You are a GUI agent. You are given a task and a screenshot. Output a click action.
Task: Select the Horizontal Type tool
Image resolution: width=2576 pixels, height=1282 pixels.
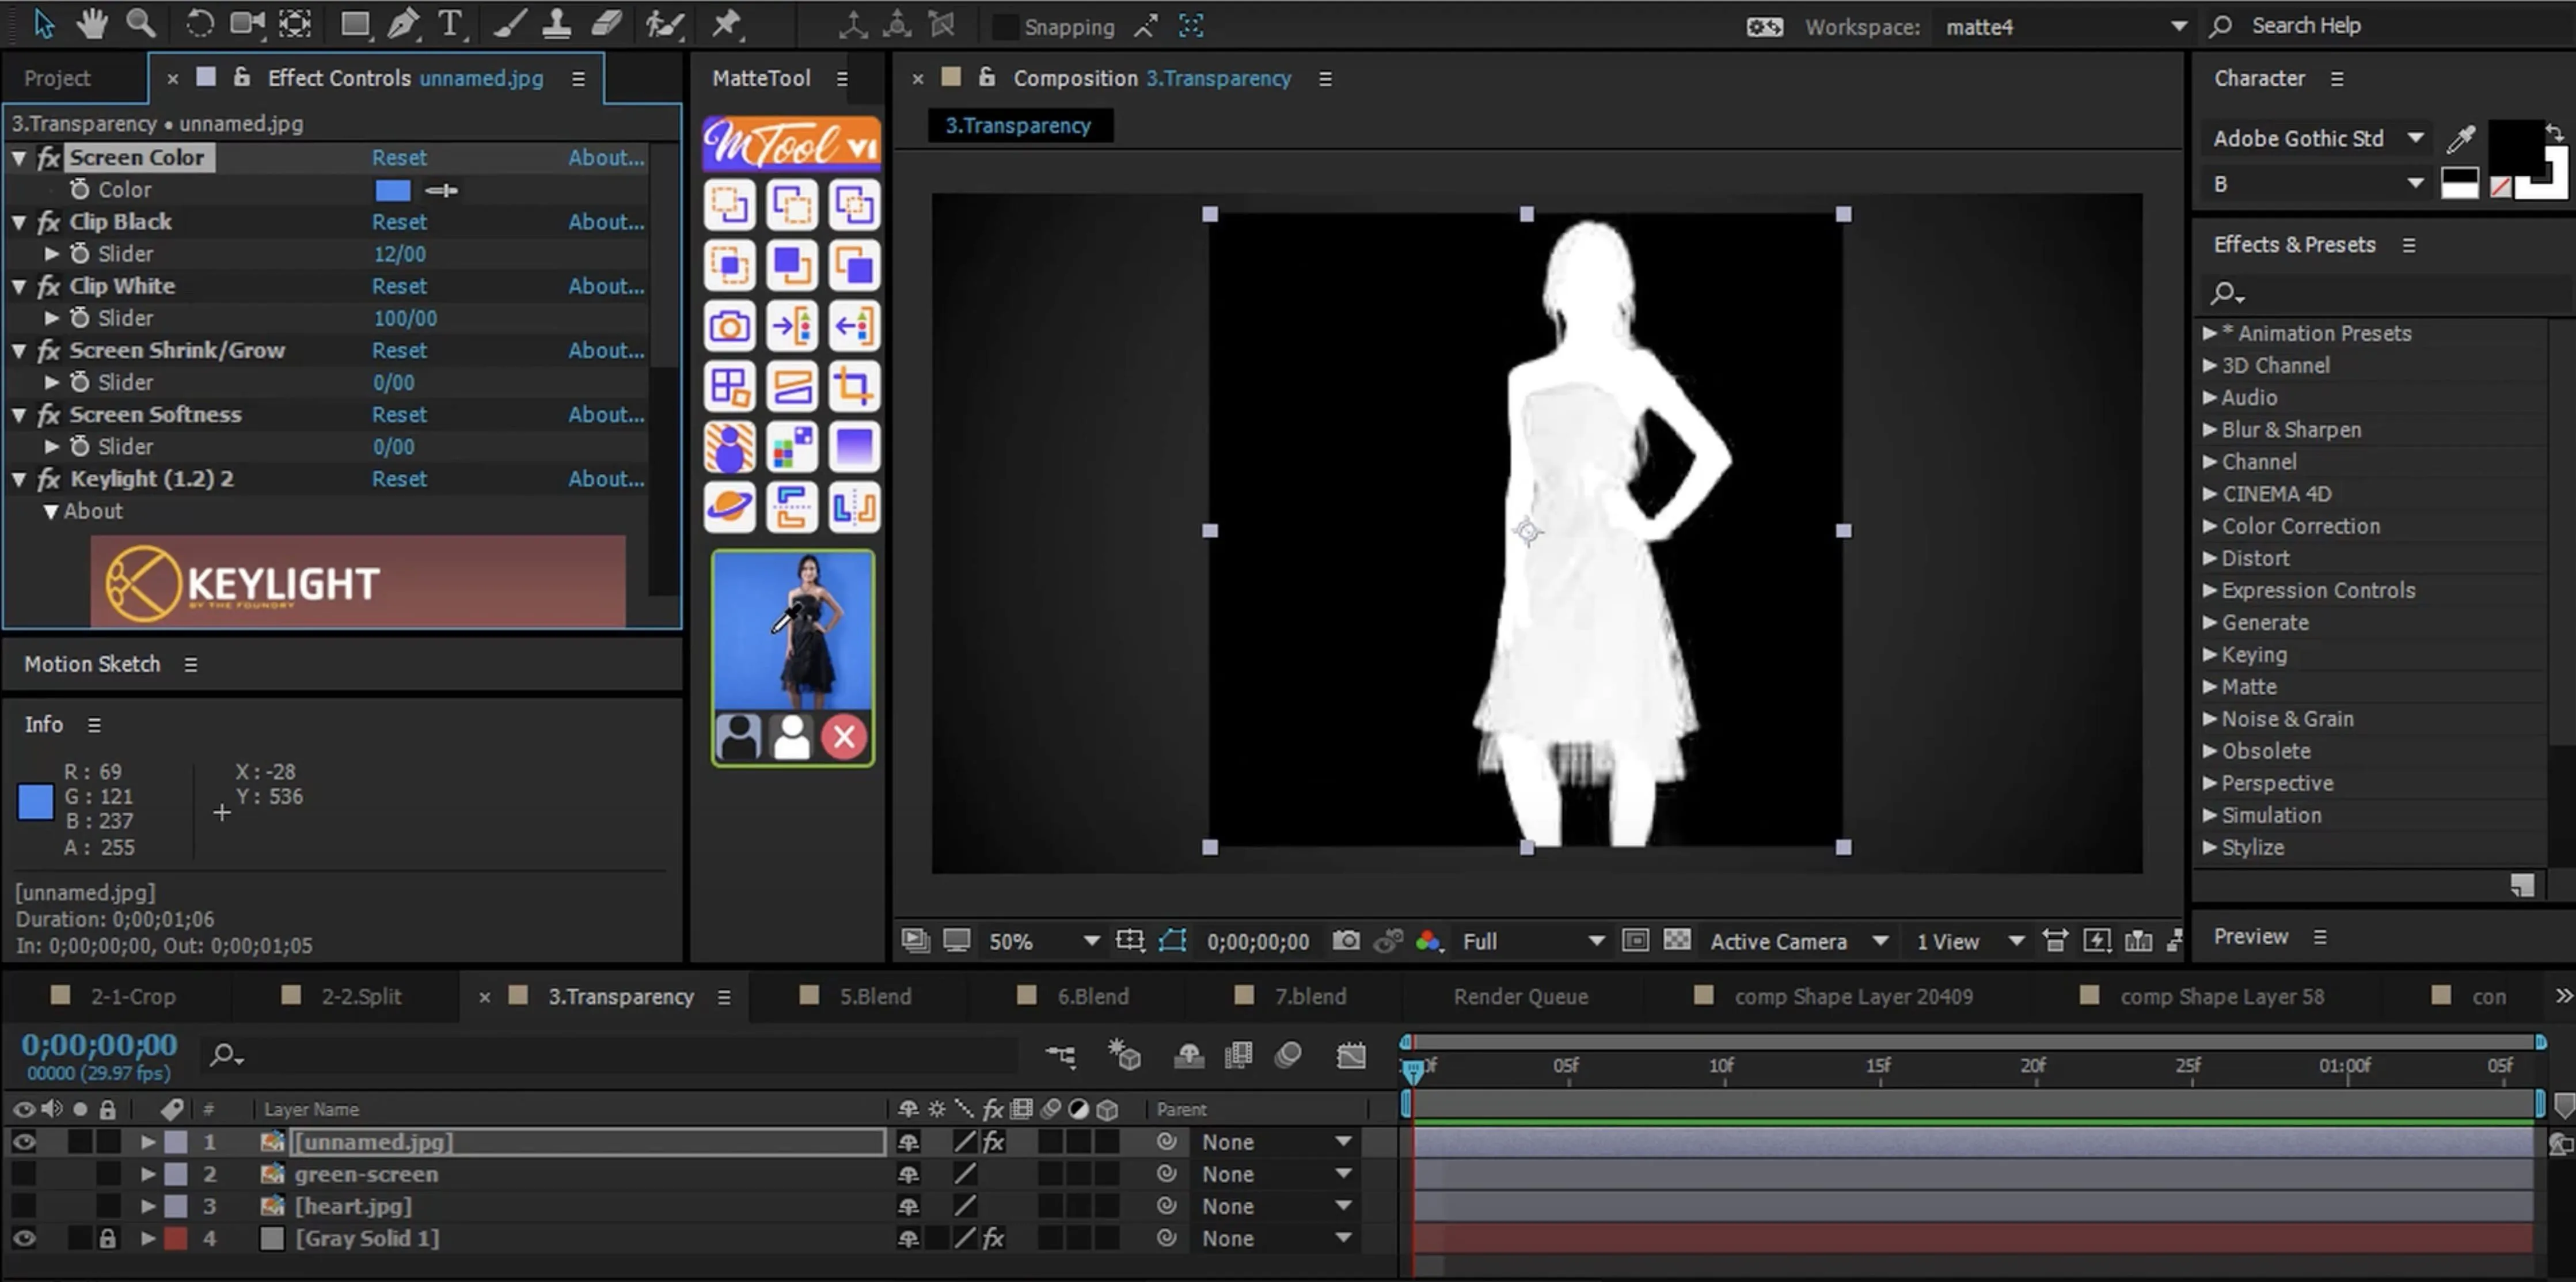[451, 24]
